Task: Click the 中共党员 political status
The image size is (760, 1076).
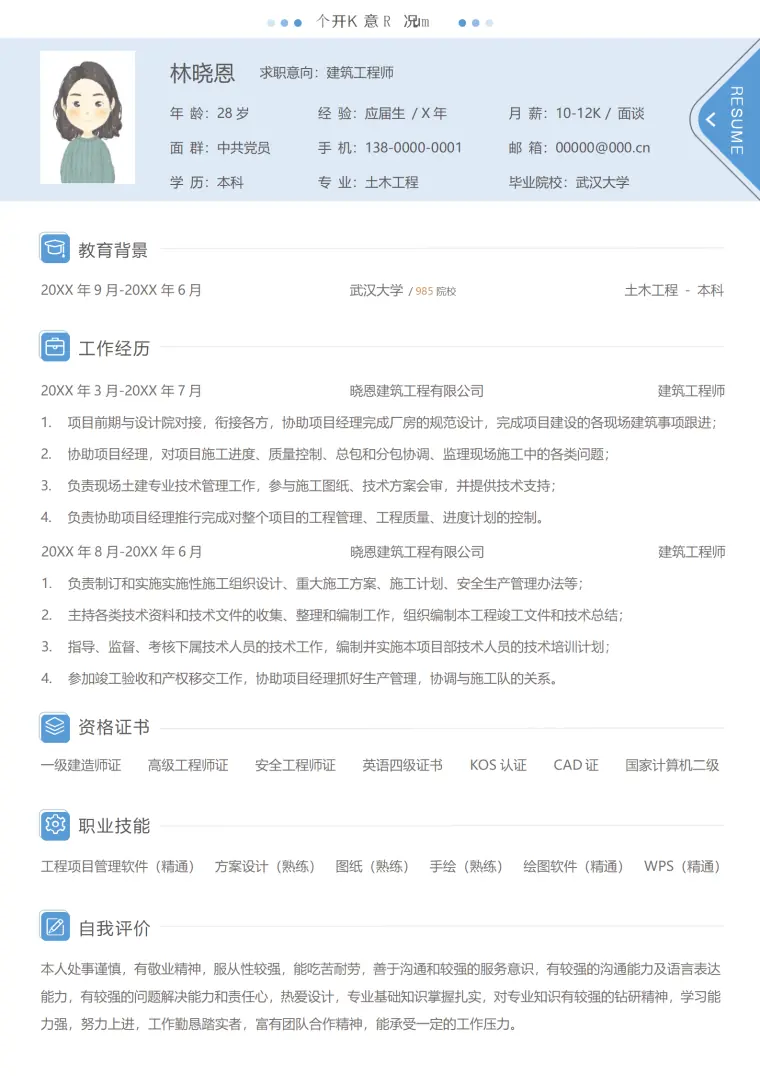Action: (x=244, y=148)
